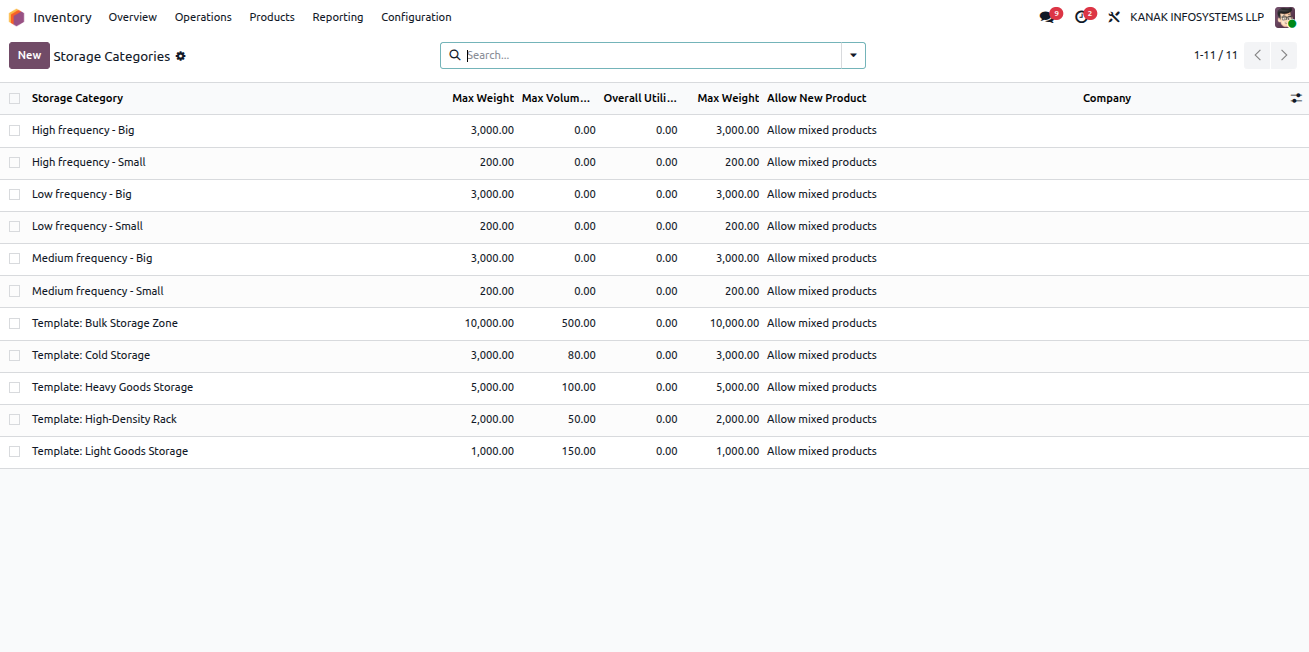Click Allow mixed products in Cold Storage row
This screenshot has height=652, width=1309.
tap(822, 355)
